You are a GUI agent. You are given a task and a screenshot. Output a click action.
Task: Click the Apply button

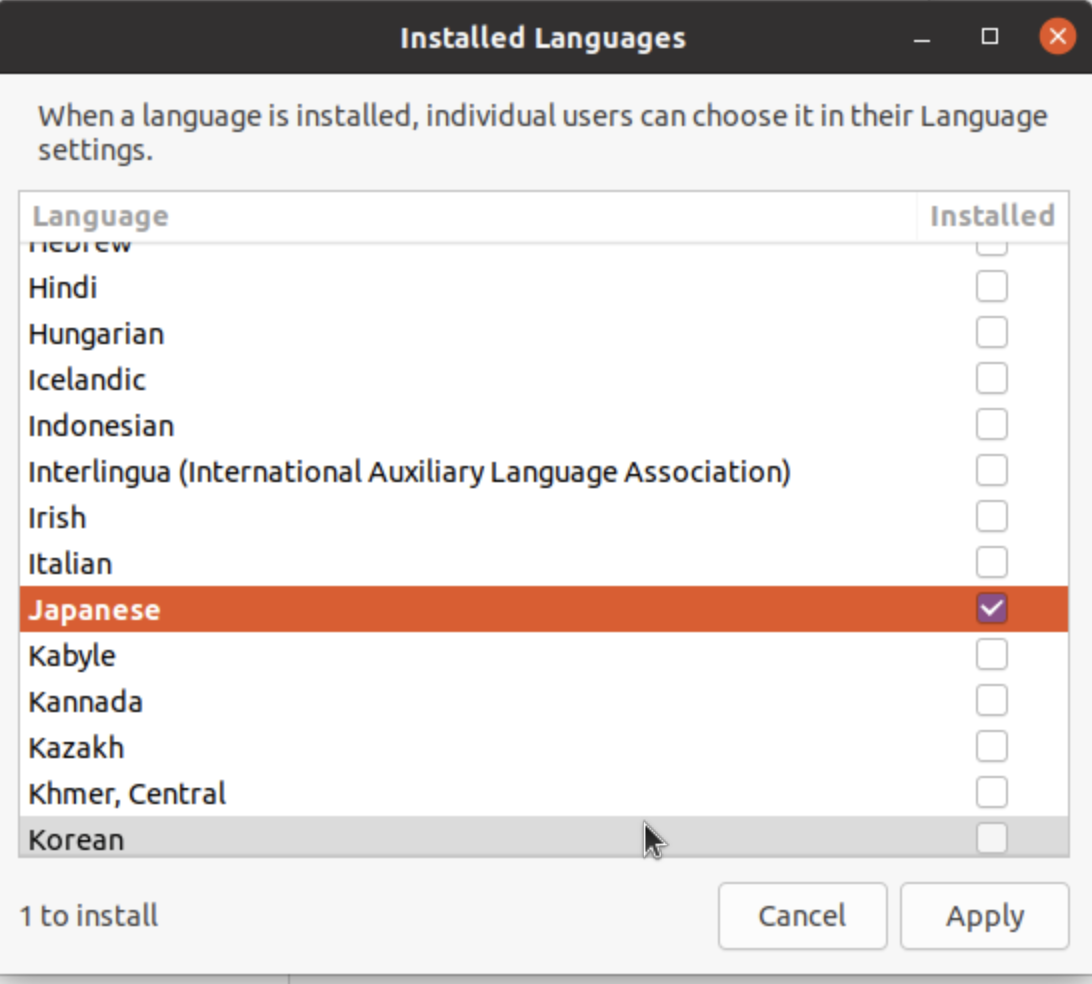(x=984, y=915)
